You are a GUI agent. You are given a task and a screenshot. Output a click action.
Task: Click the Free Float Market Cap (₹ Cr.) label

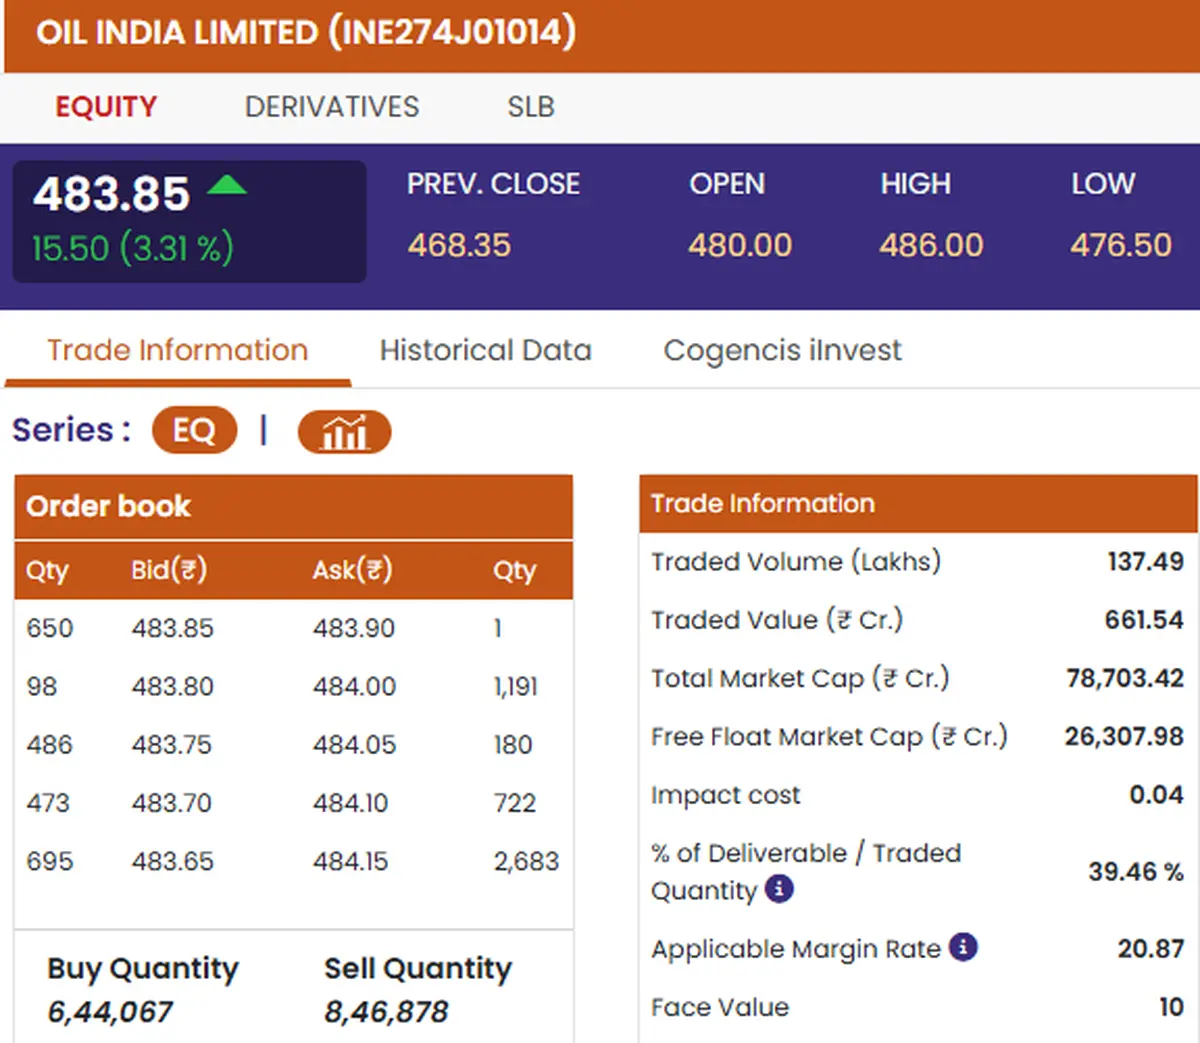point(829,736)
